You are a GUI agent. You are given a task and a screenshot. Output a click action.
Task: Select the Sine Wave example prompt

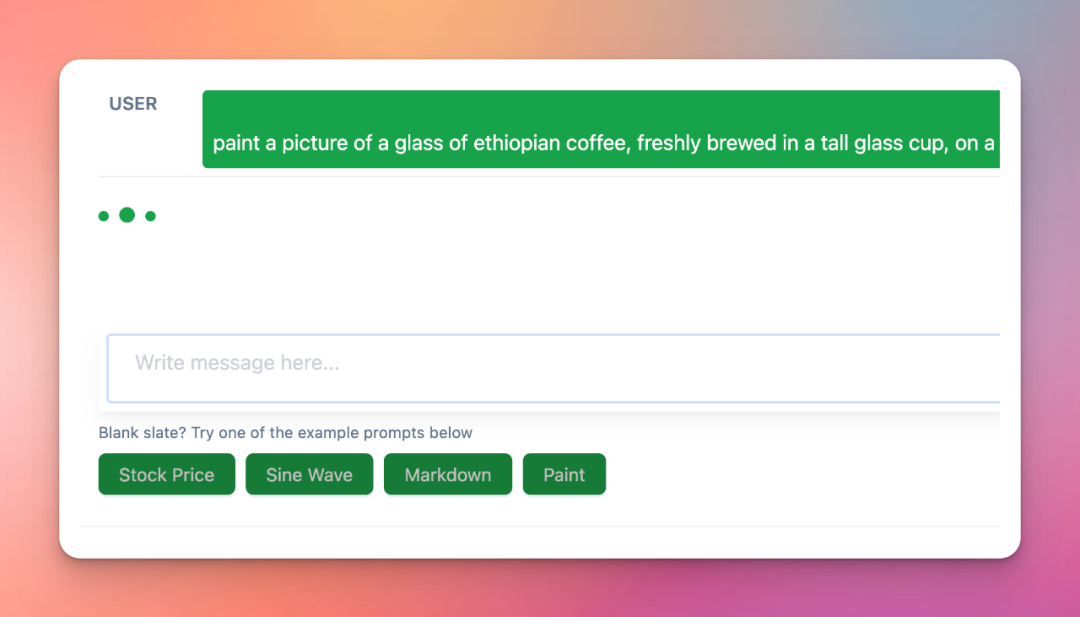309,475
